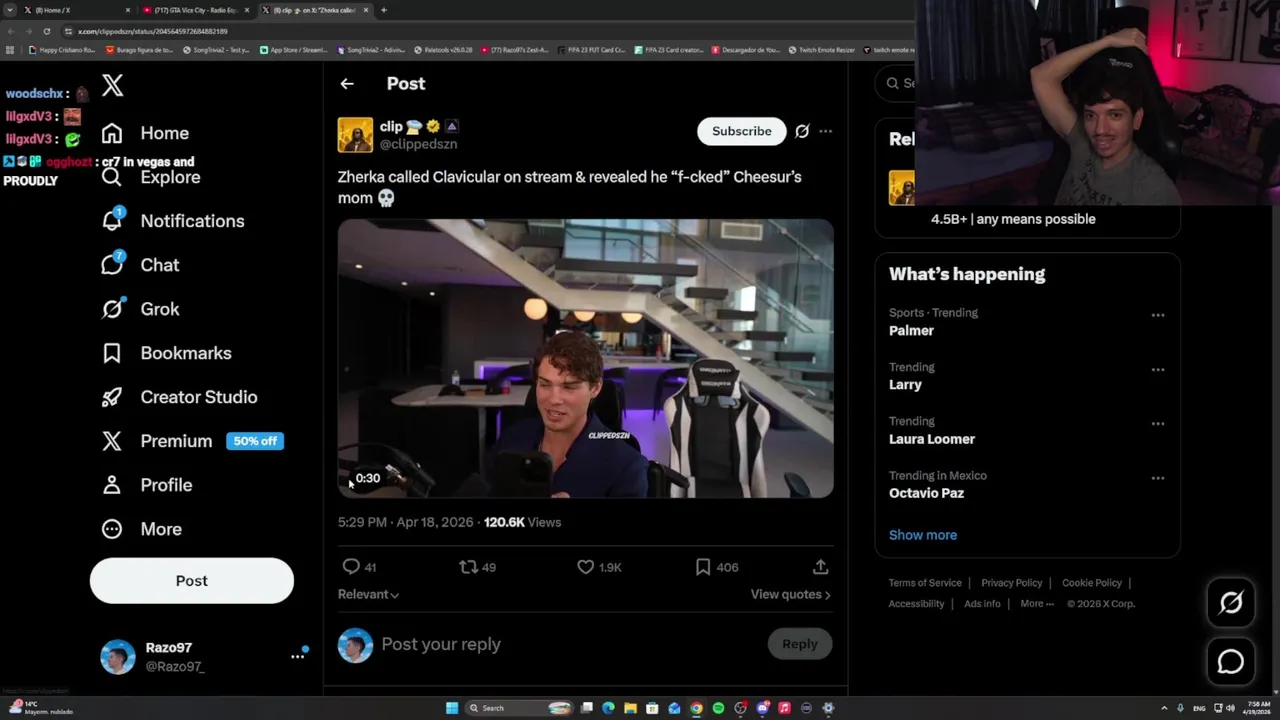Click the browser address bar URL
This screenshot has height=720, width=1280.
coord(153,31)
